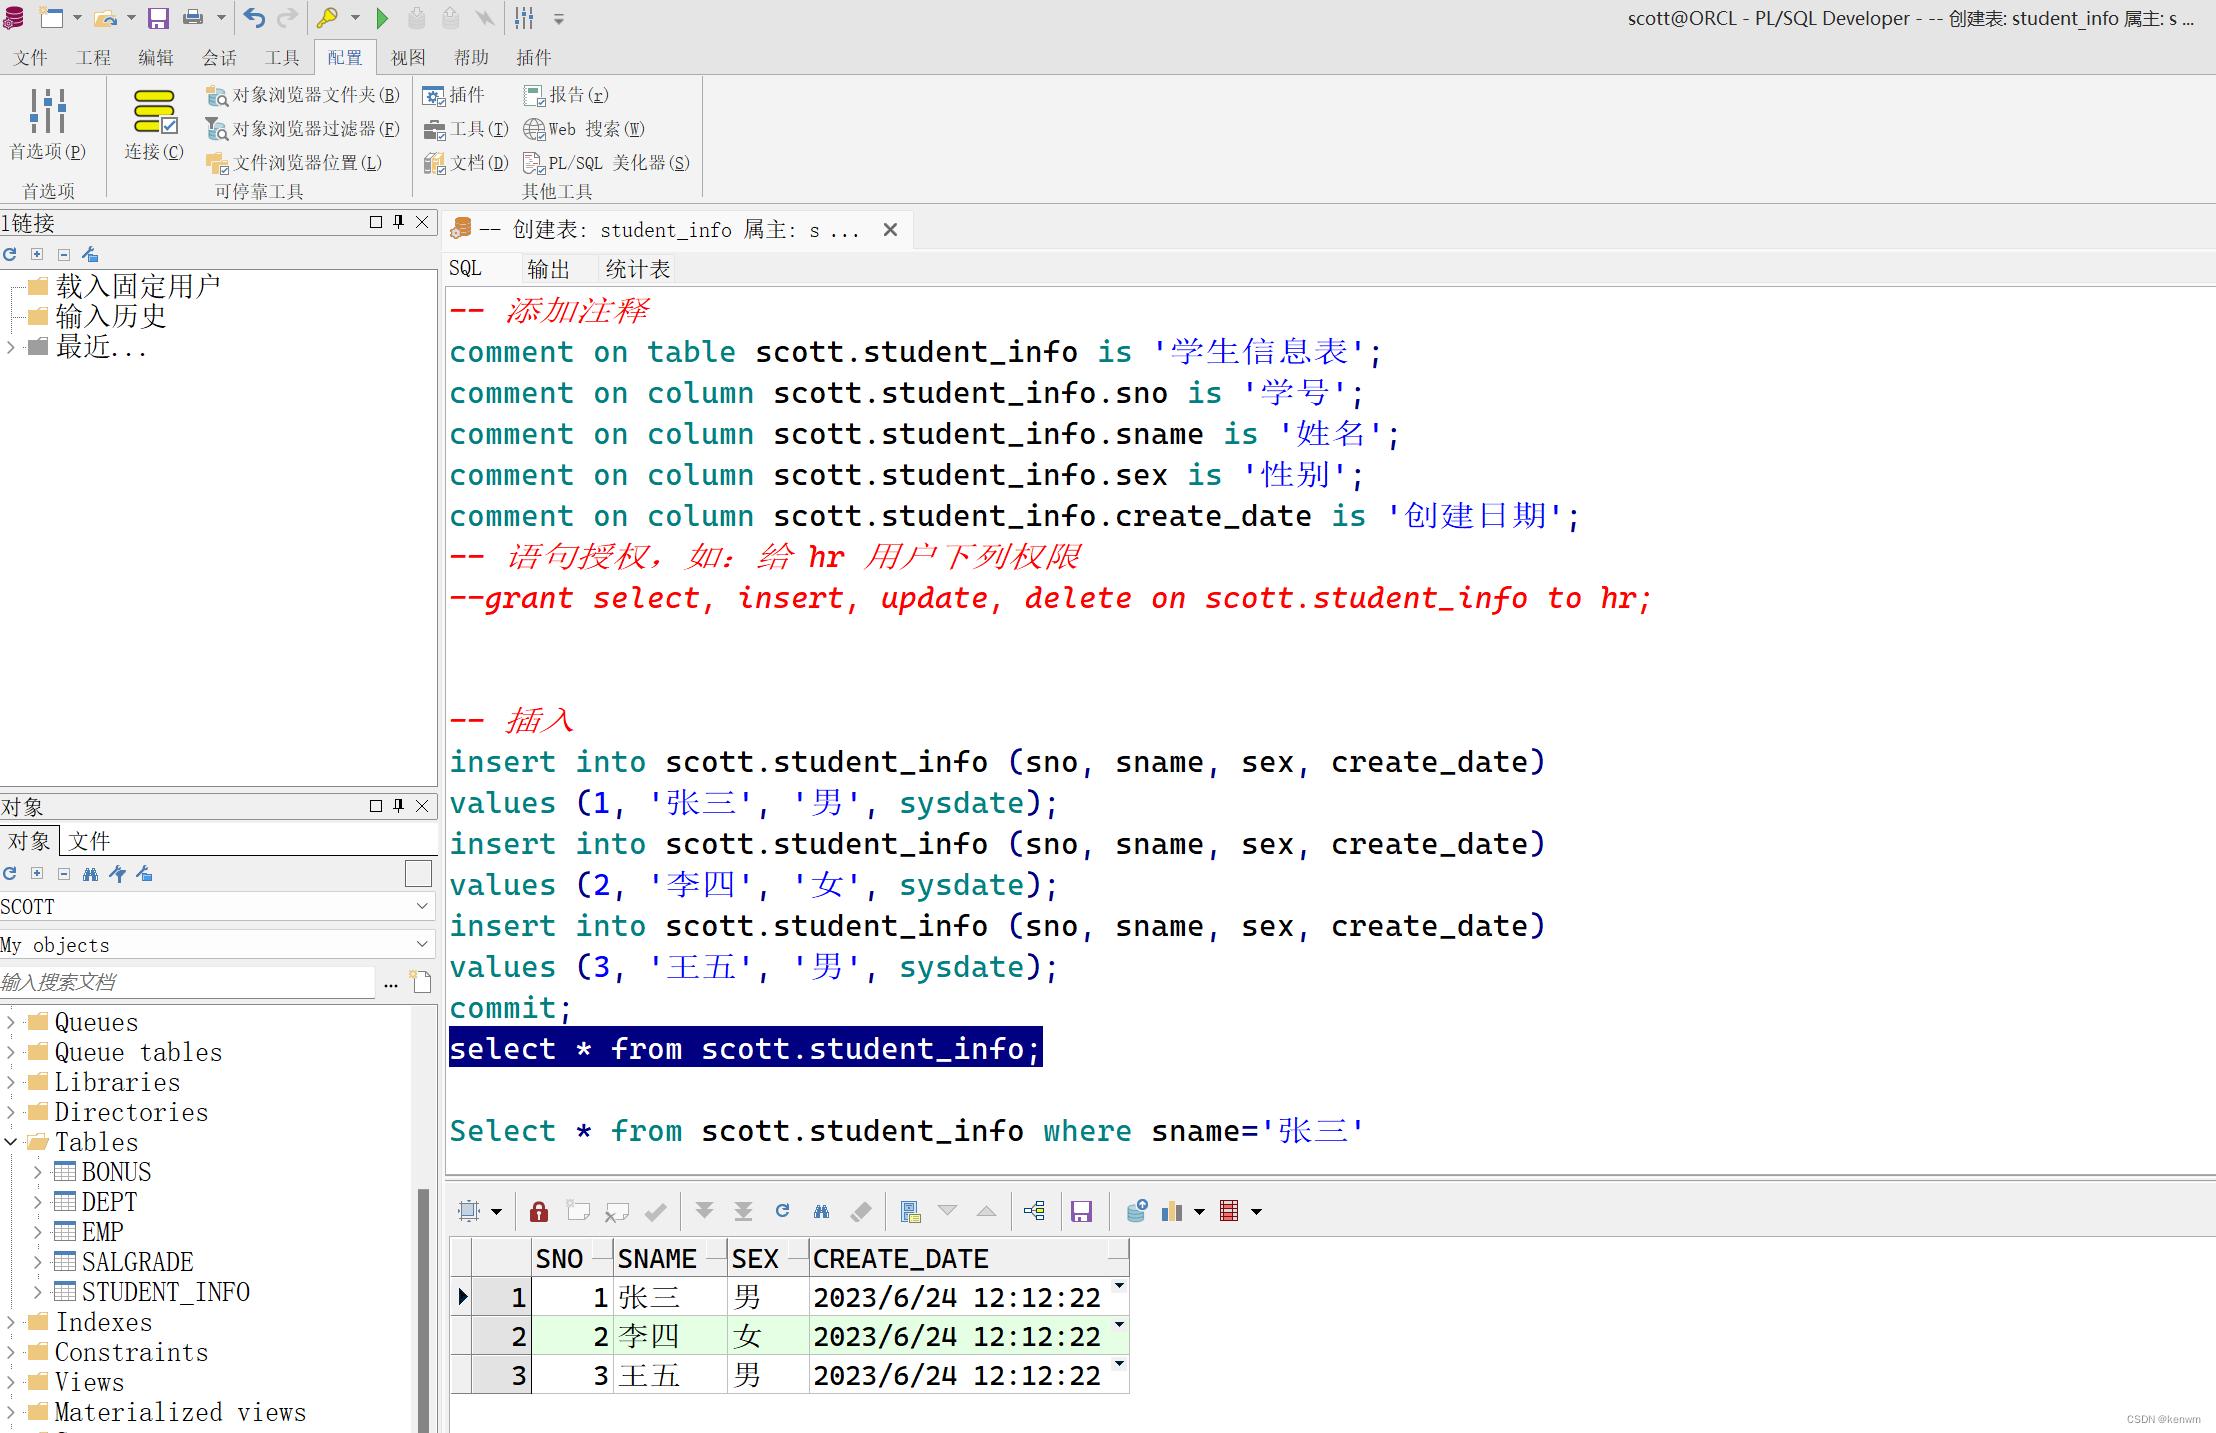2216x1433 pixels.
Task: Run the SQL script with Execute icon
Action: pos(383,18)
